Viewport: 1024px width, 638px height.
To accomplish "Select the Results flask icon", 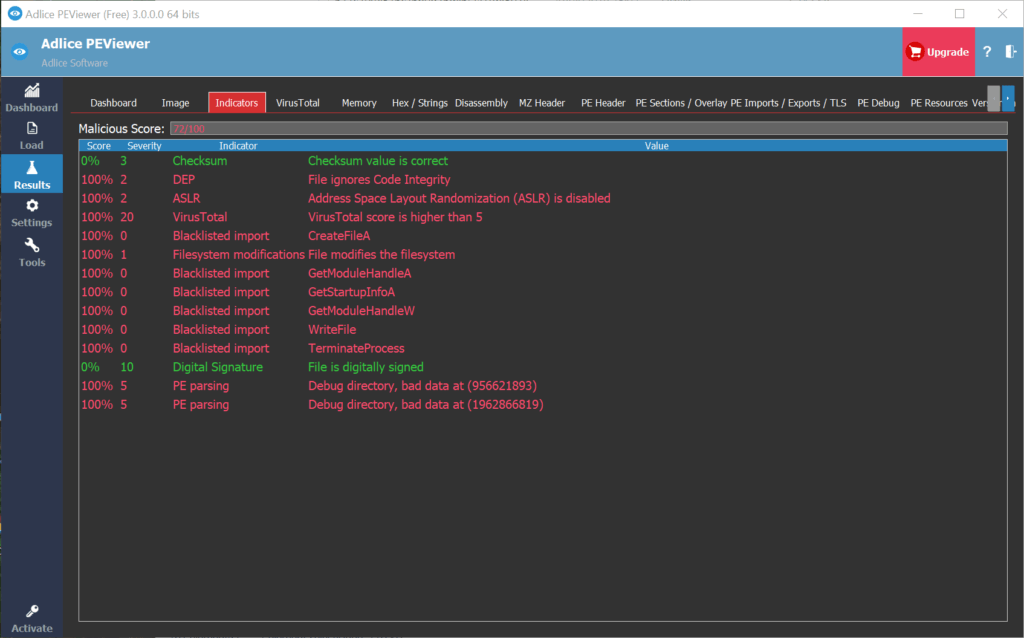I will 32,168.
